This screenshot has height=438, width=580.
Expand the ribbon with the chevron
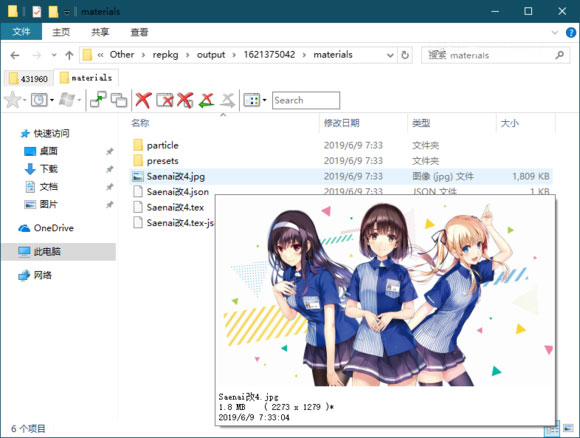coord(555,32)
